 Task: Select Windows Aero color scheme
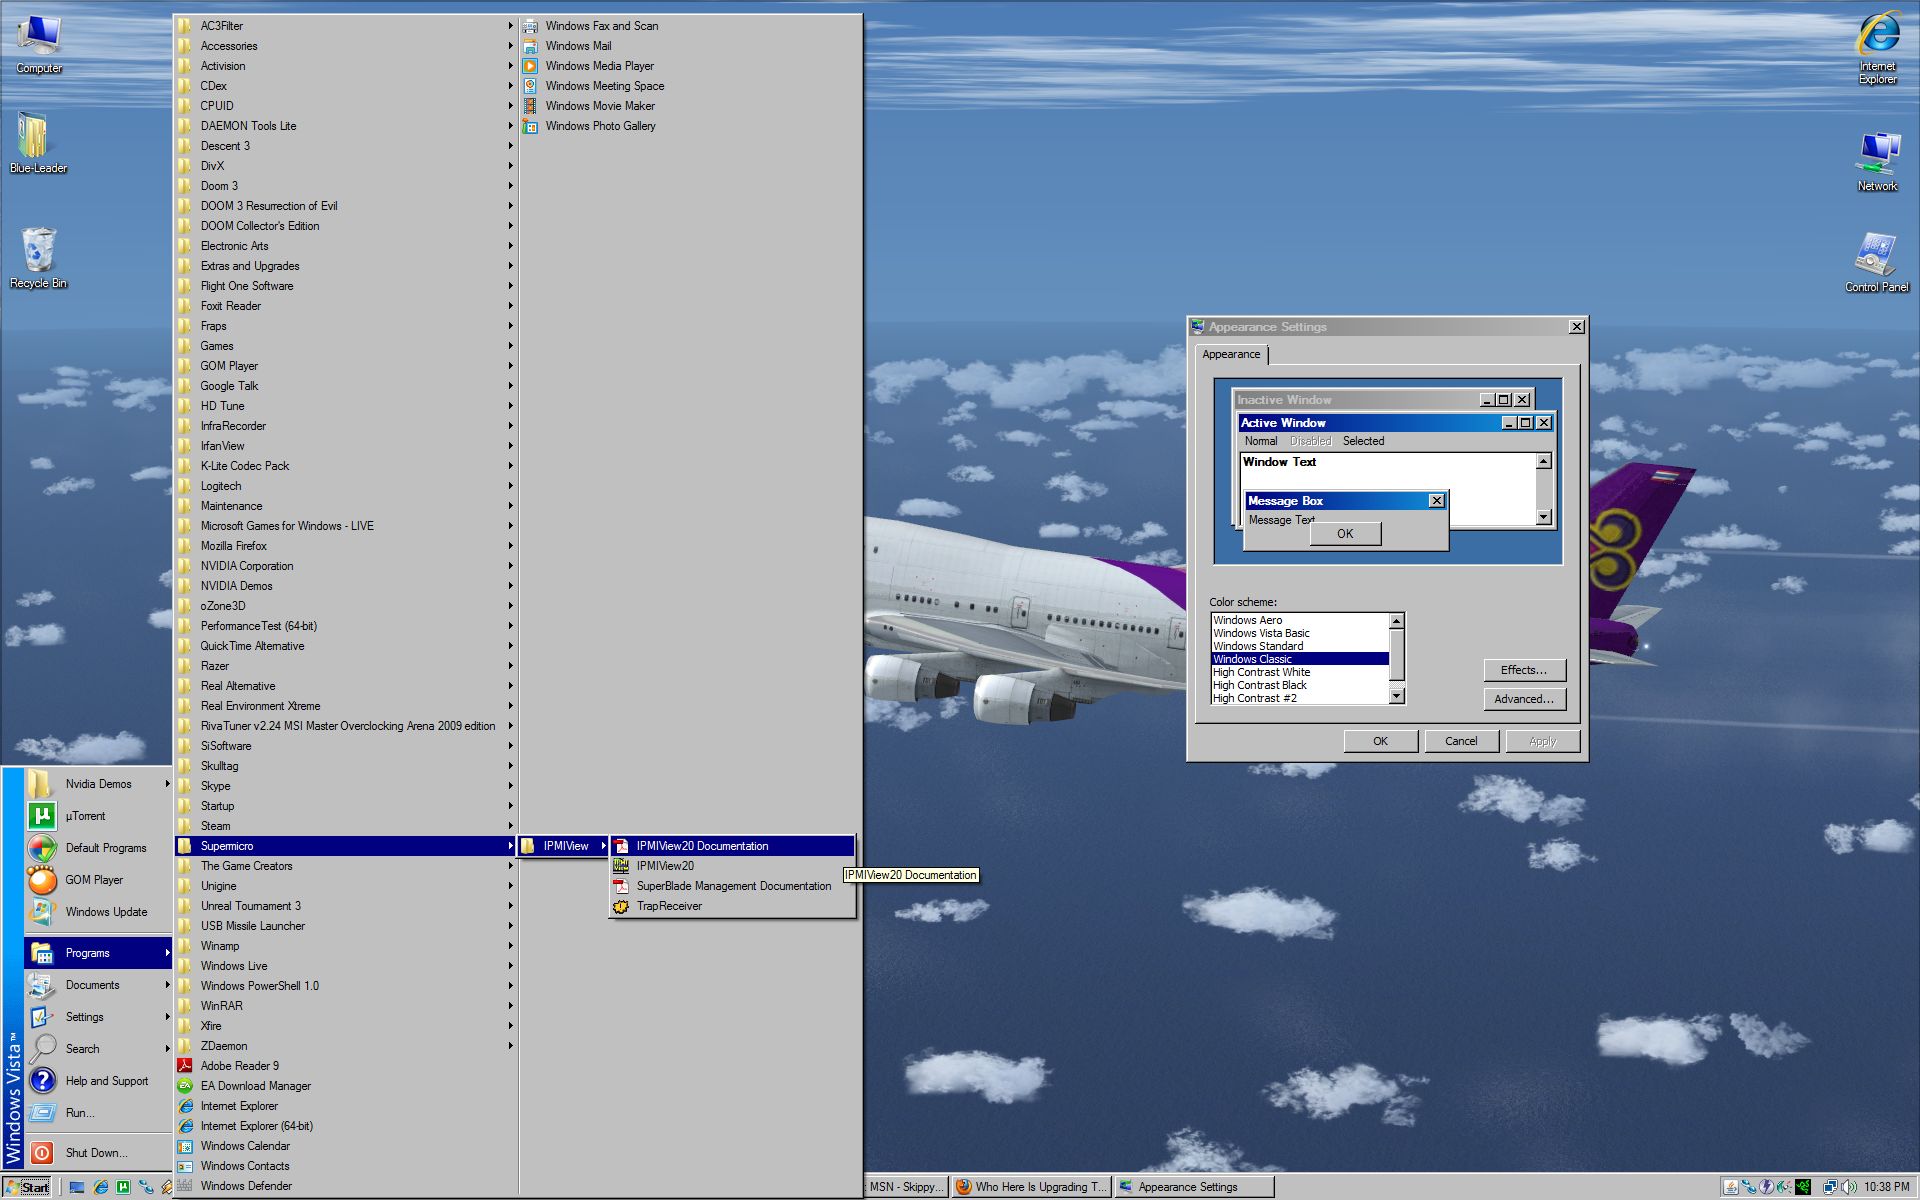click(1247, 620)
